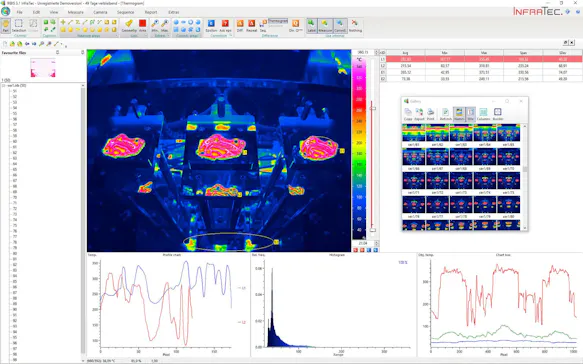The width and height of the screenshot is (583, 364).
Task: Open the Camera ribbon tab
Action: pyautogui.click(x=100, y=12)
